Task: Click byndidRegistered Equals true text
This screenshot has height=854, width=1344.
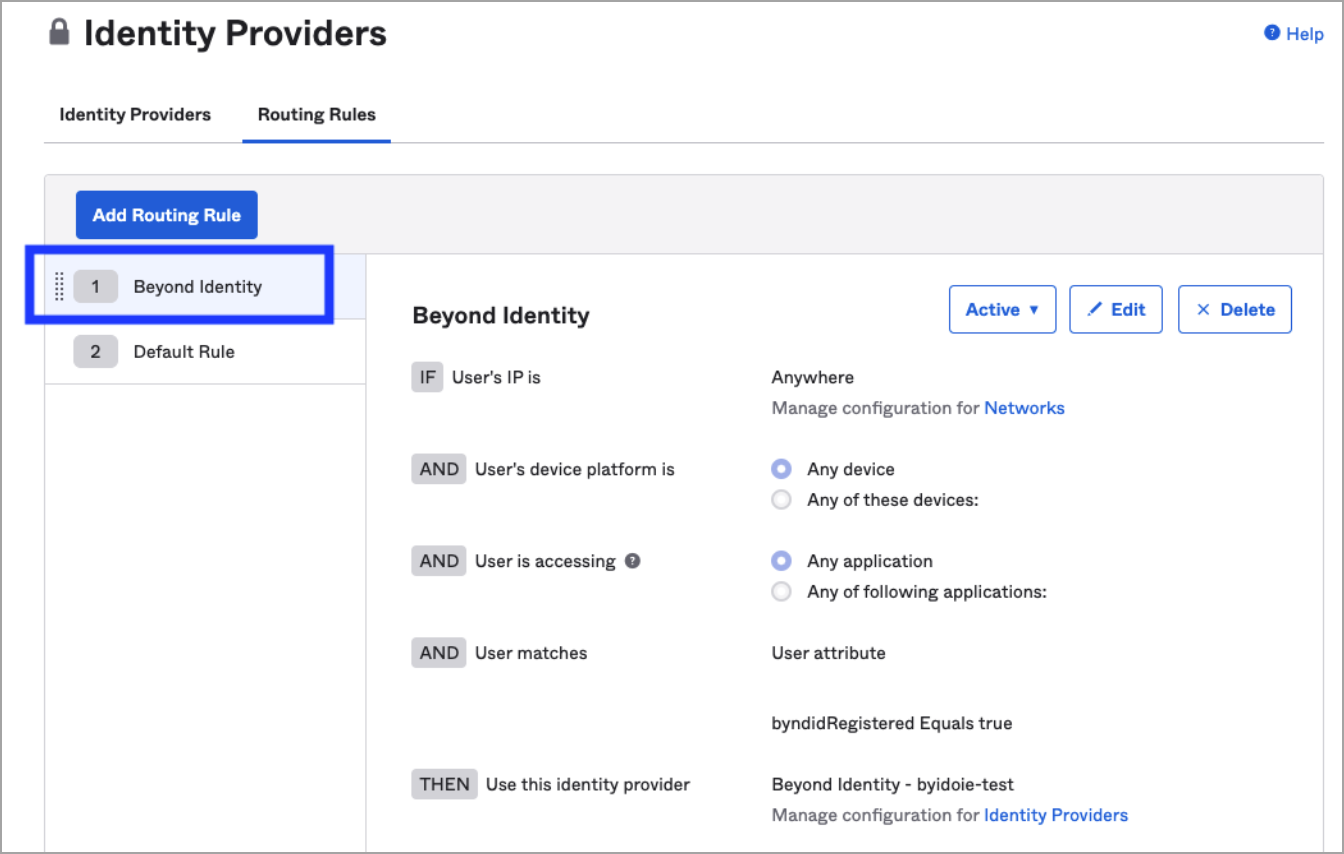Action: point(892,723)
